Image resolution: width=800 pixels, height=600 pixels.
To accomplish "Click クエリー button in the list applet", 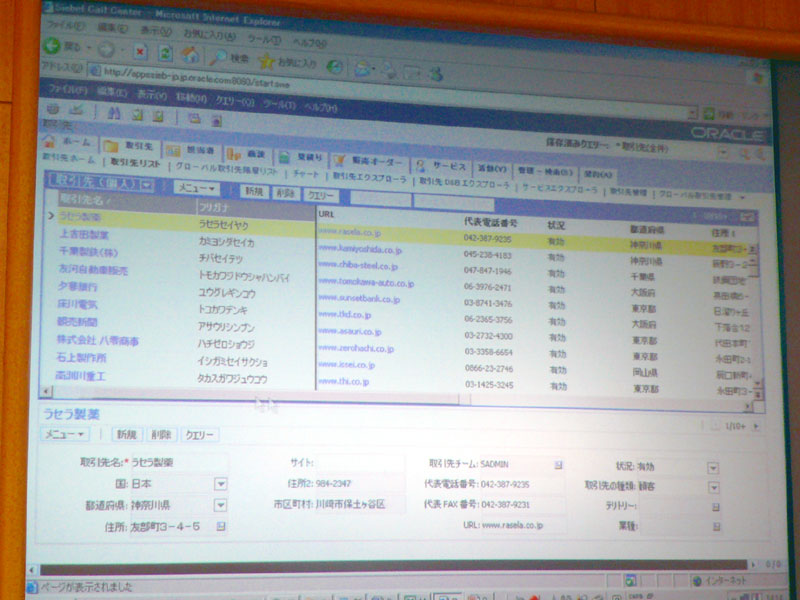I will click(320, 195).
